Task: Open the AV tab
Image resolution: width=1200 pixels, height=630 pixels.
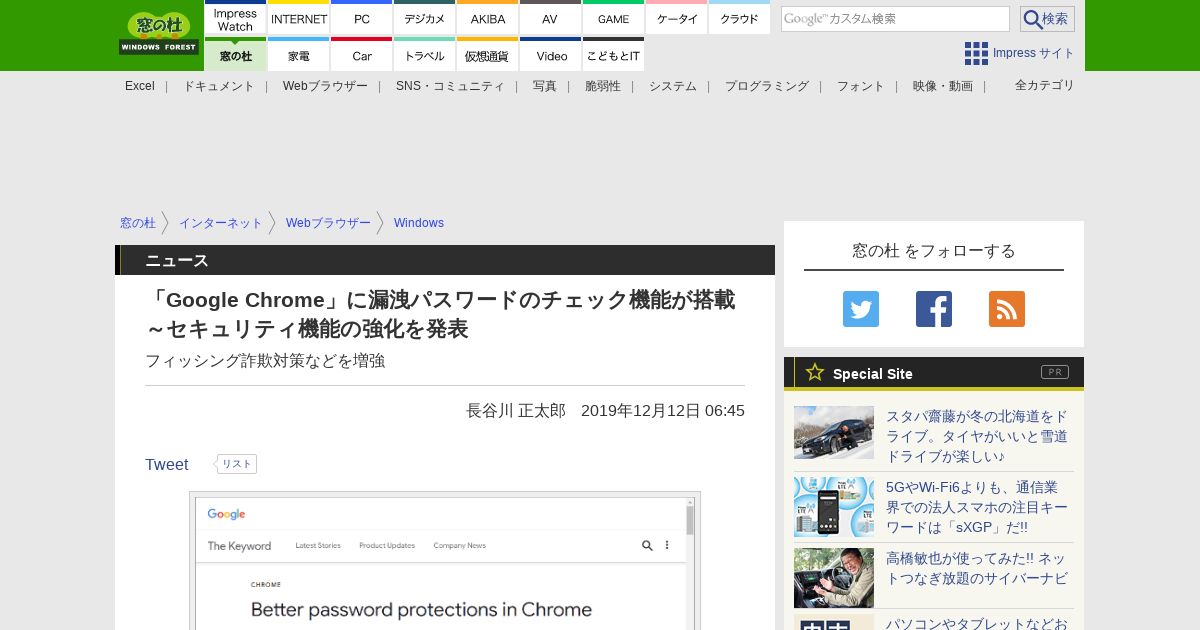Action: click(550, 19)
